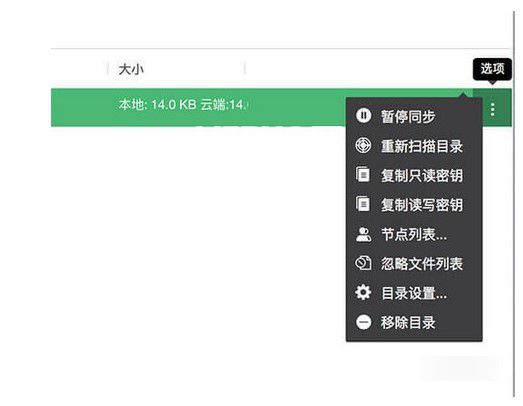
Task: Click the copy icon for 复制只读密钥
Action: [x=363, y=174]
